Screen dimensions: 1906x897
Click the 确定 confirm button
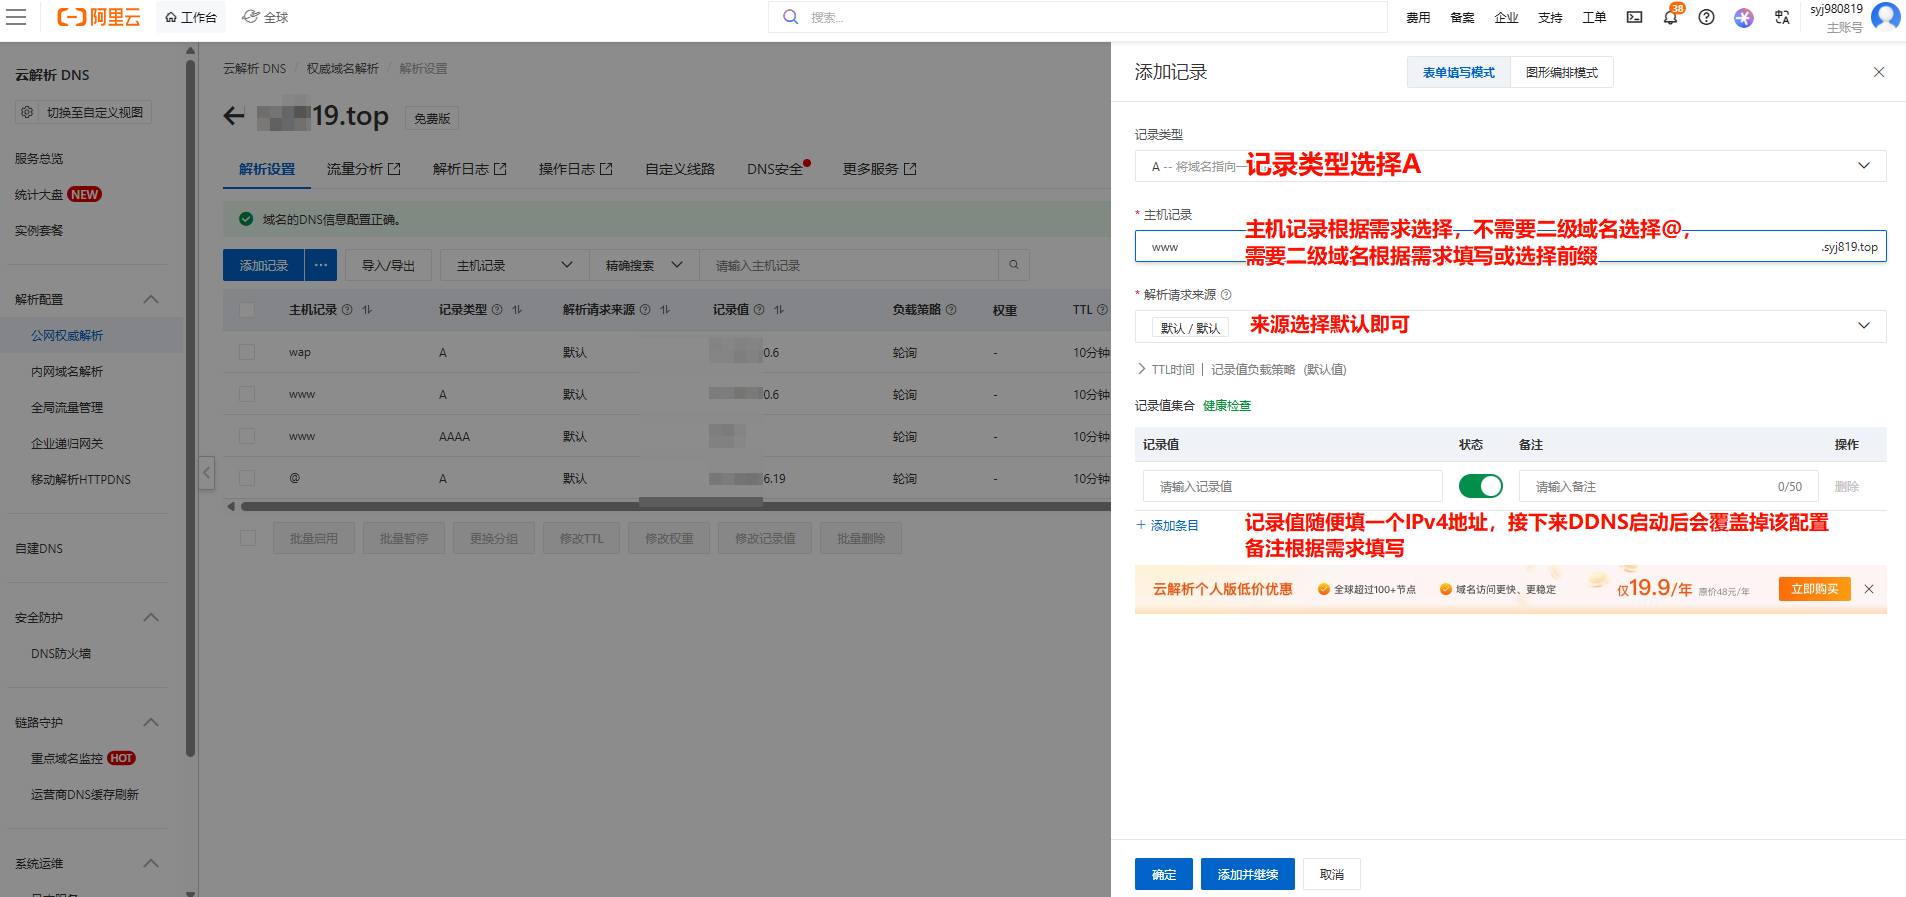1163,874
